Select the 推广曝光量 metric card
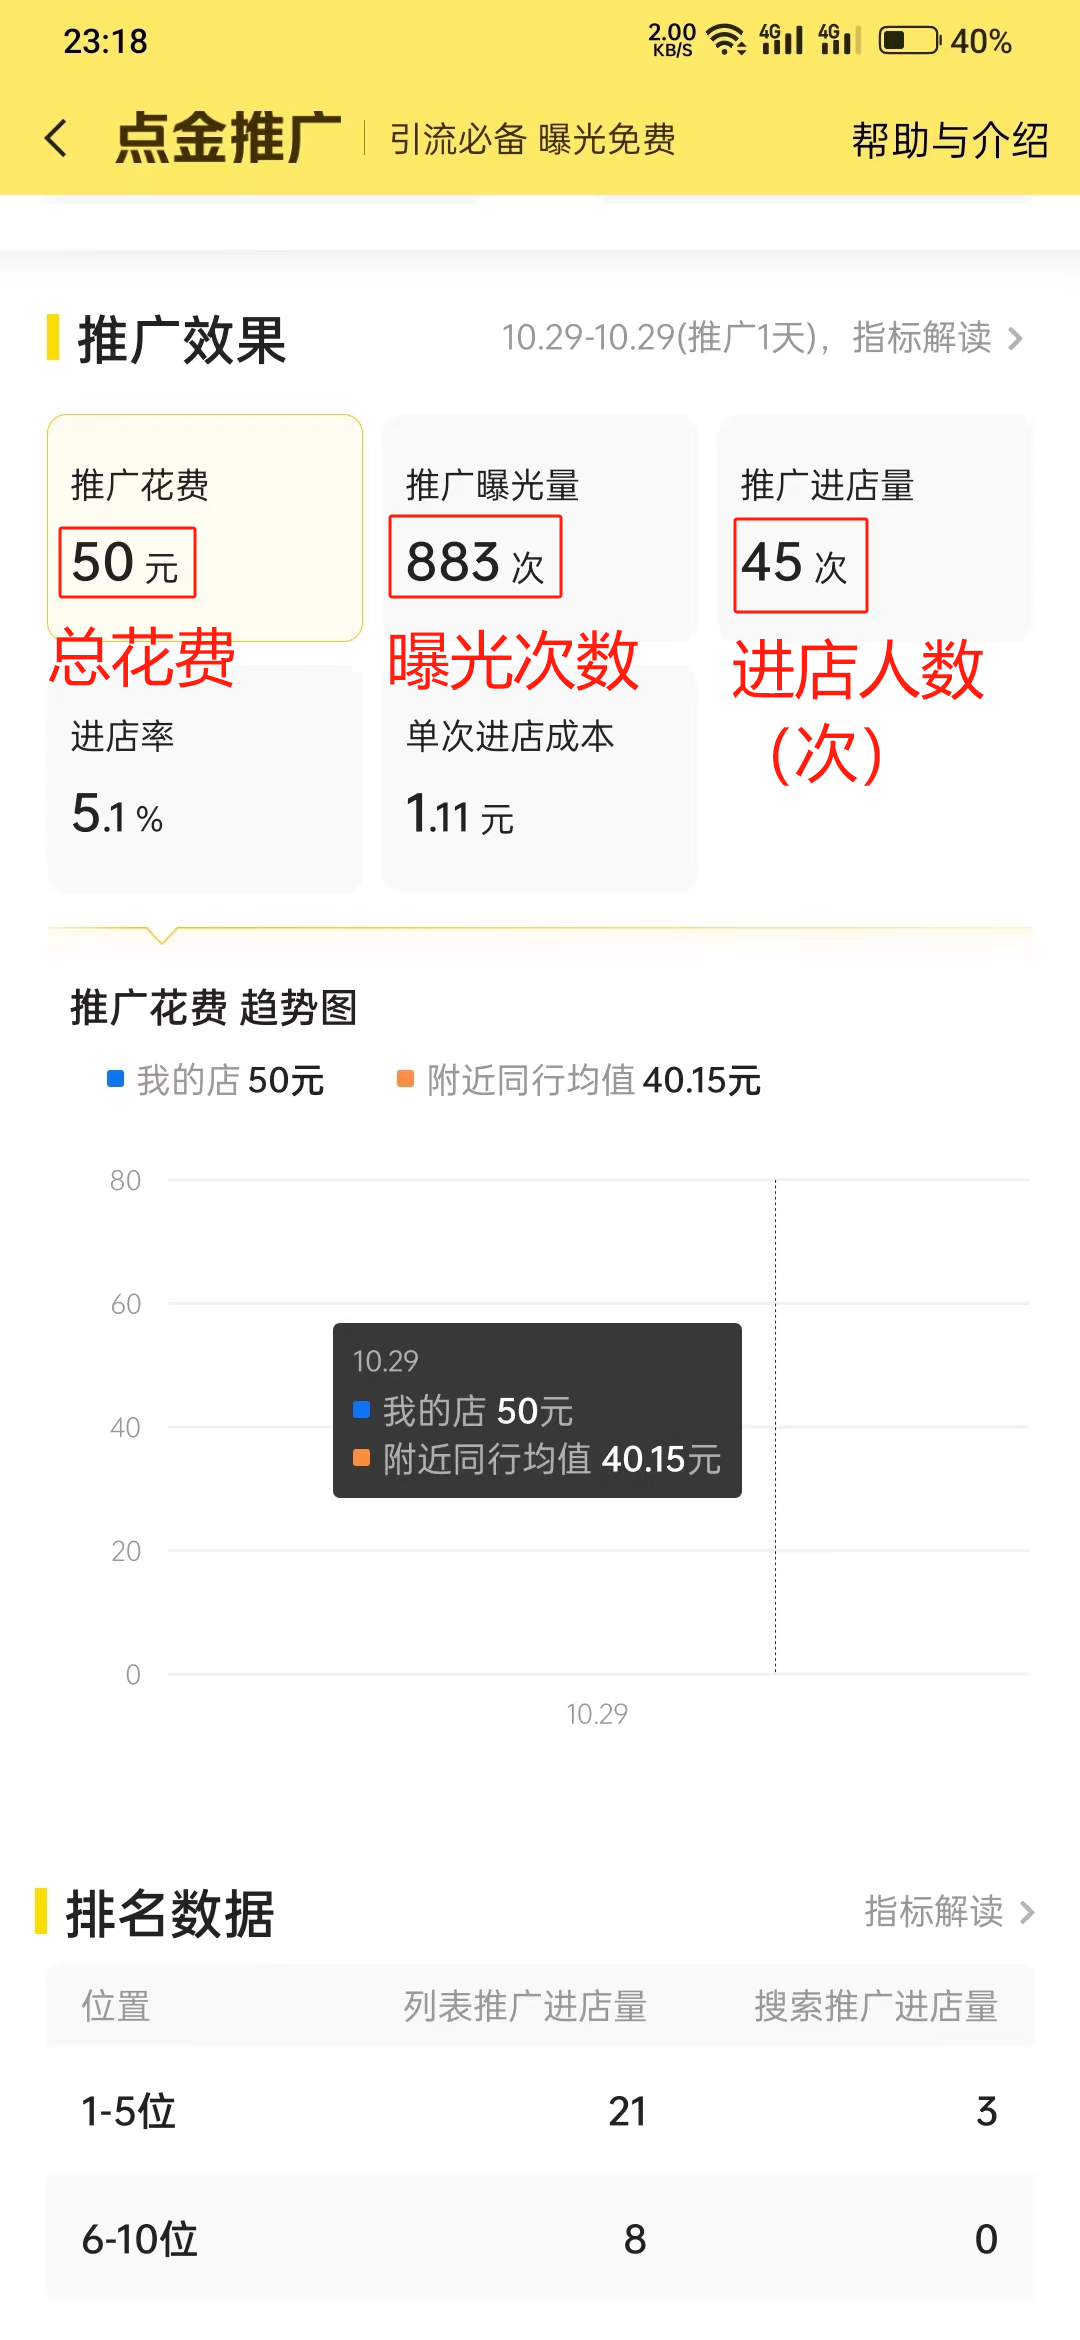Viewport: 1080px width, 2340px height. point(540,527)
